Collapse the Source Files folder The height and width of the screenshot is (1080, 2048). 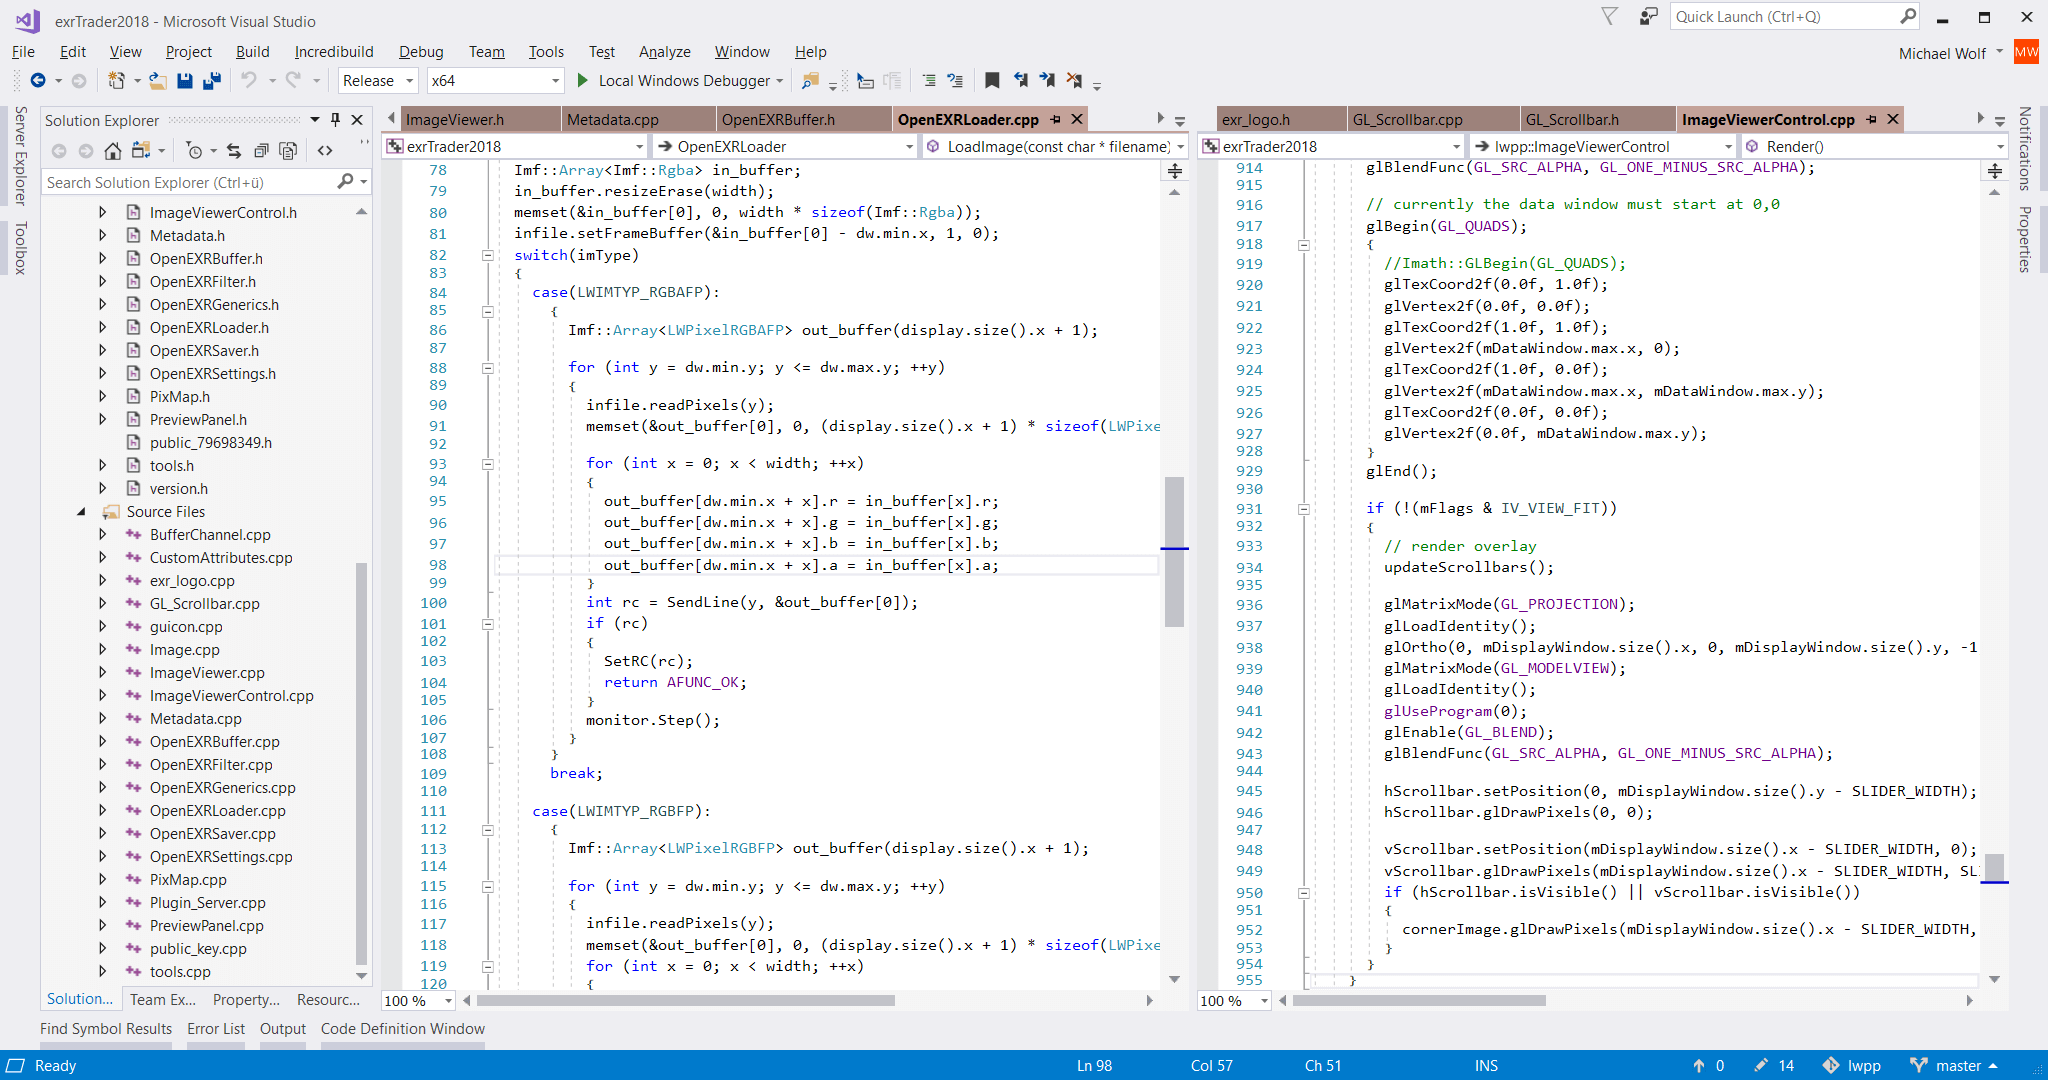[82, 512]
